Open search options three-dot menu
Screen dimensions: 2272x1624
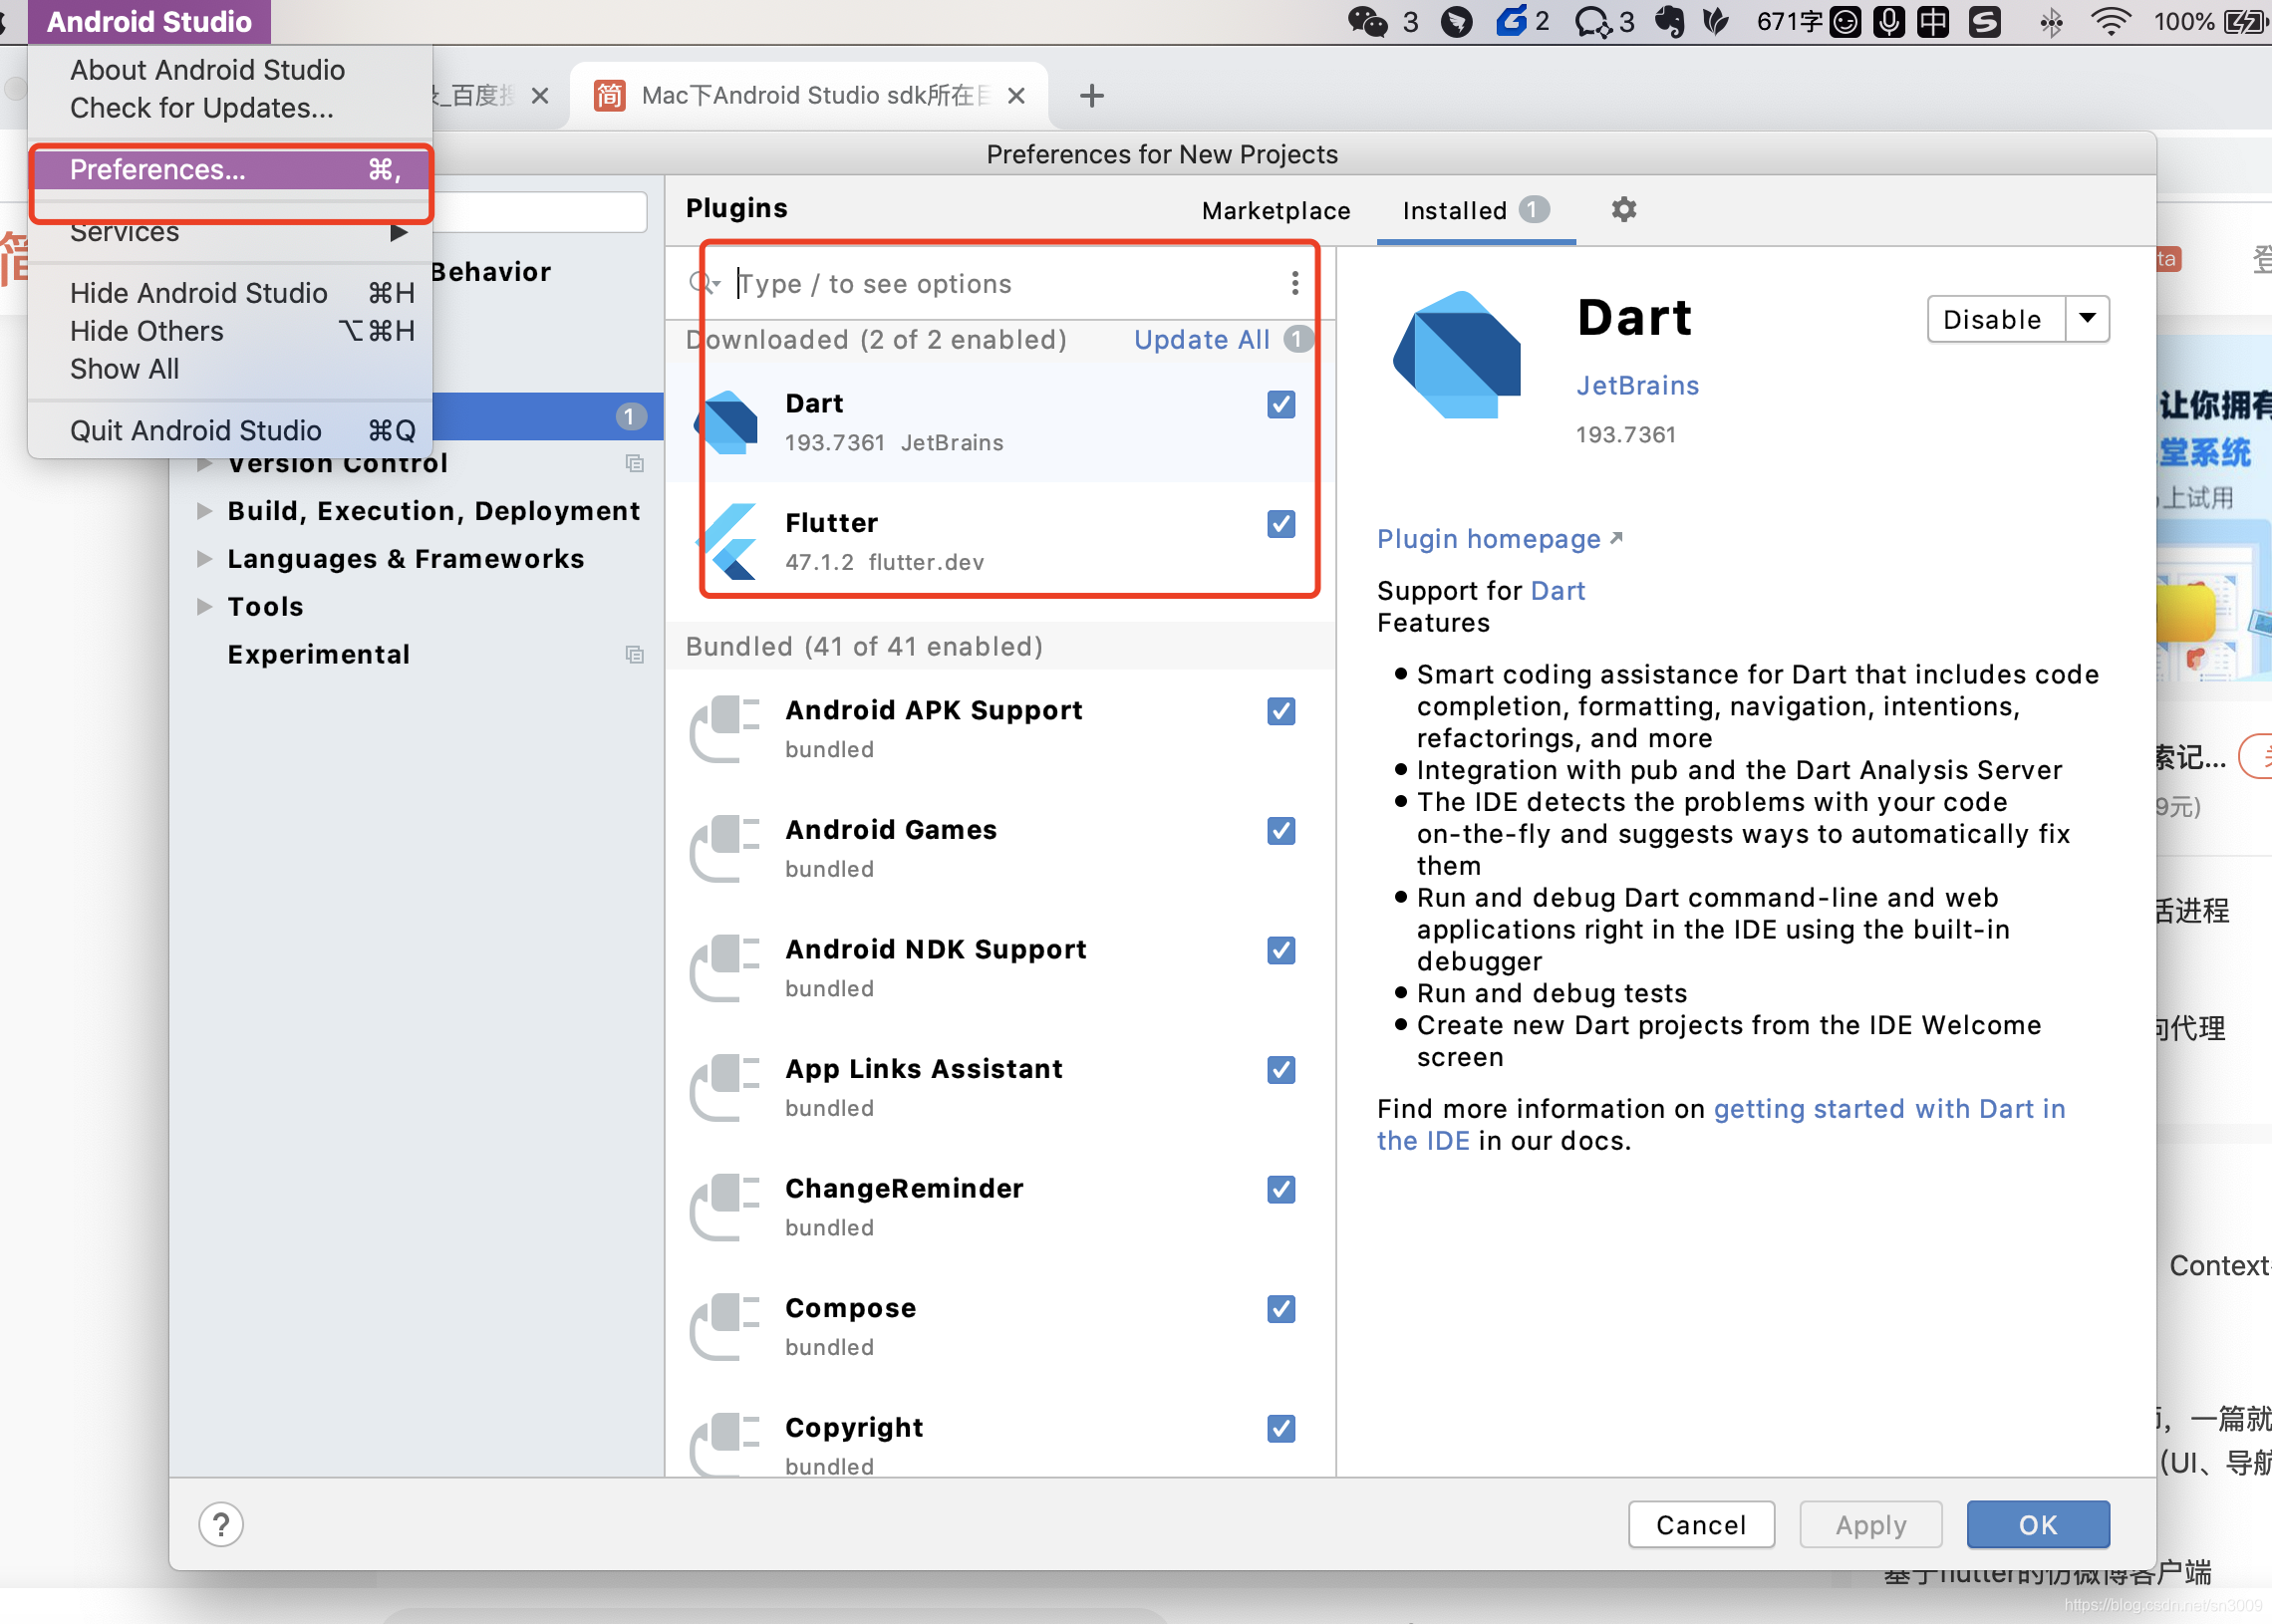coord(1295,283)
